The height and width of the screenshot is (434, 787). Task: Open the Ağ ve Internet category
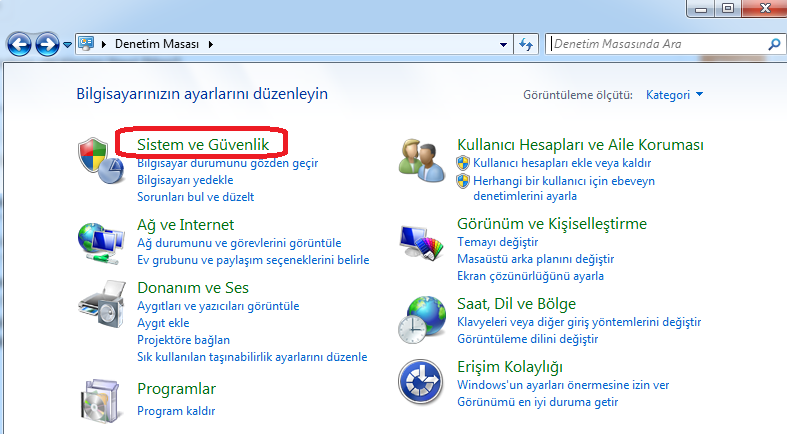(x=185, y=225)
